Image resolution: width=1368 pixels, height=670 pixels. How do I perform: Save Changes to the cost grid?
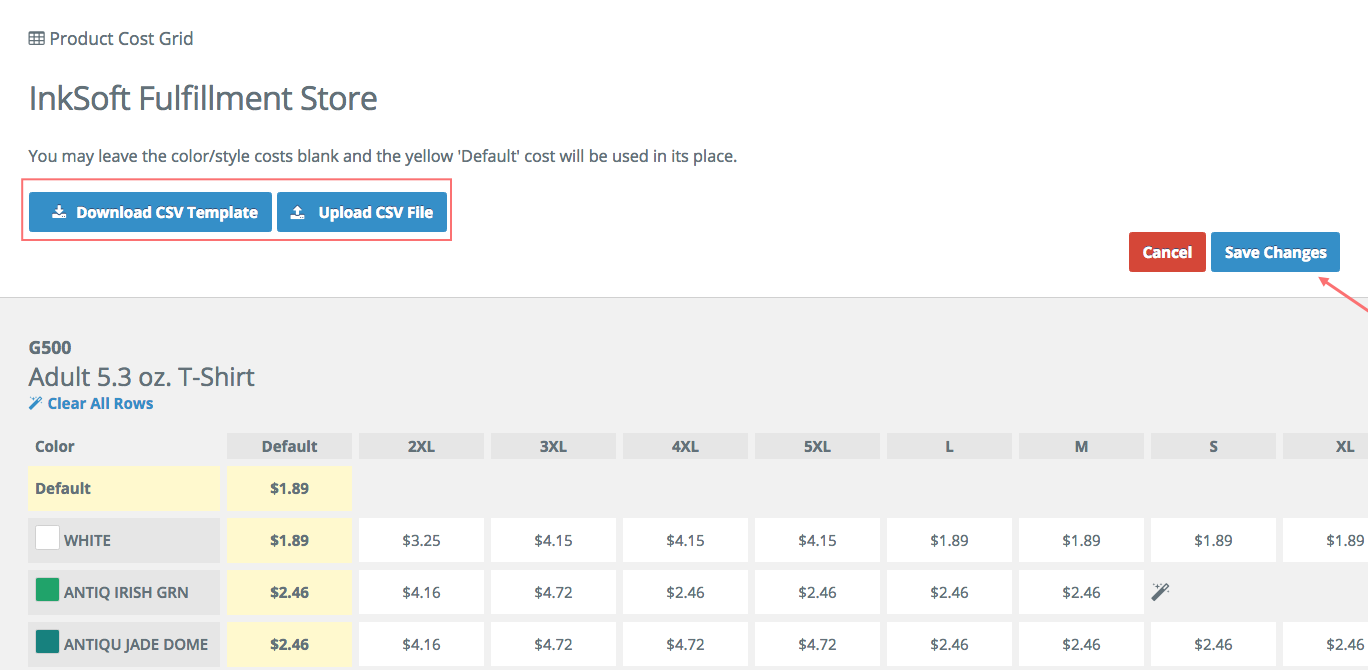[1275, 252]
